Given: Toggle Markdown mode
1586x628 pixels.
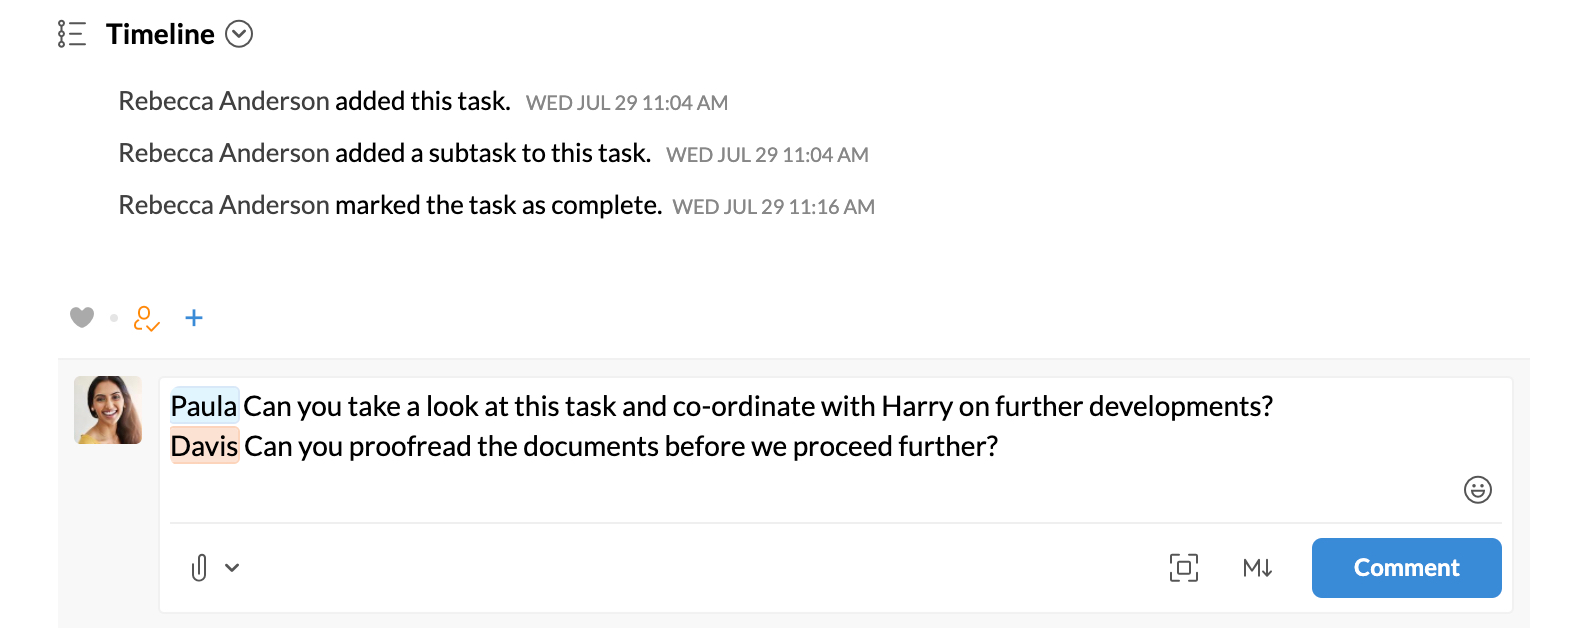Looking at the screenshot, I should [x=1257, y=568].
